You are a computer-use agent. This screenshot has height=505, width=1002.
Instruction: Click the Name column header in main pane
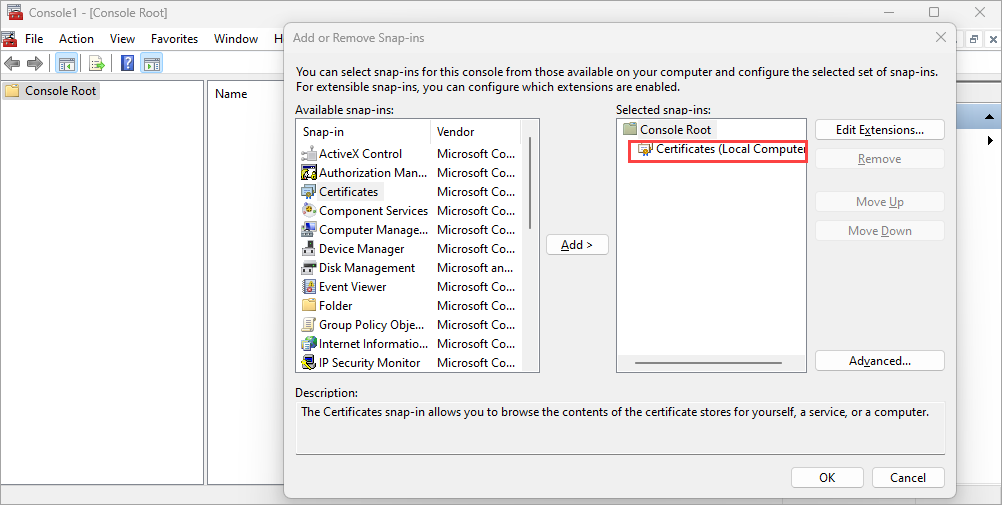(x=231, y=94)
